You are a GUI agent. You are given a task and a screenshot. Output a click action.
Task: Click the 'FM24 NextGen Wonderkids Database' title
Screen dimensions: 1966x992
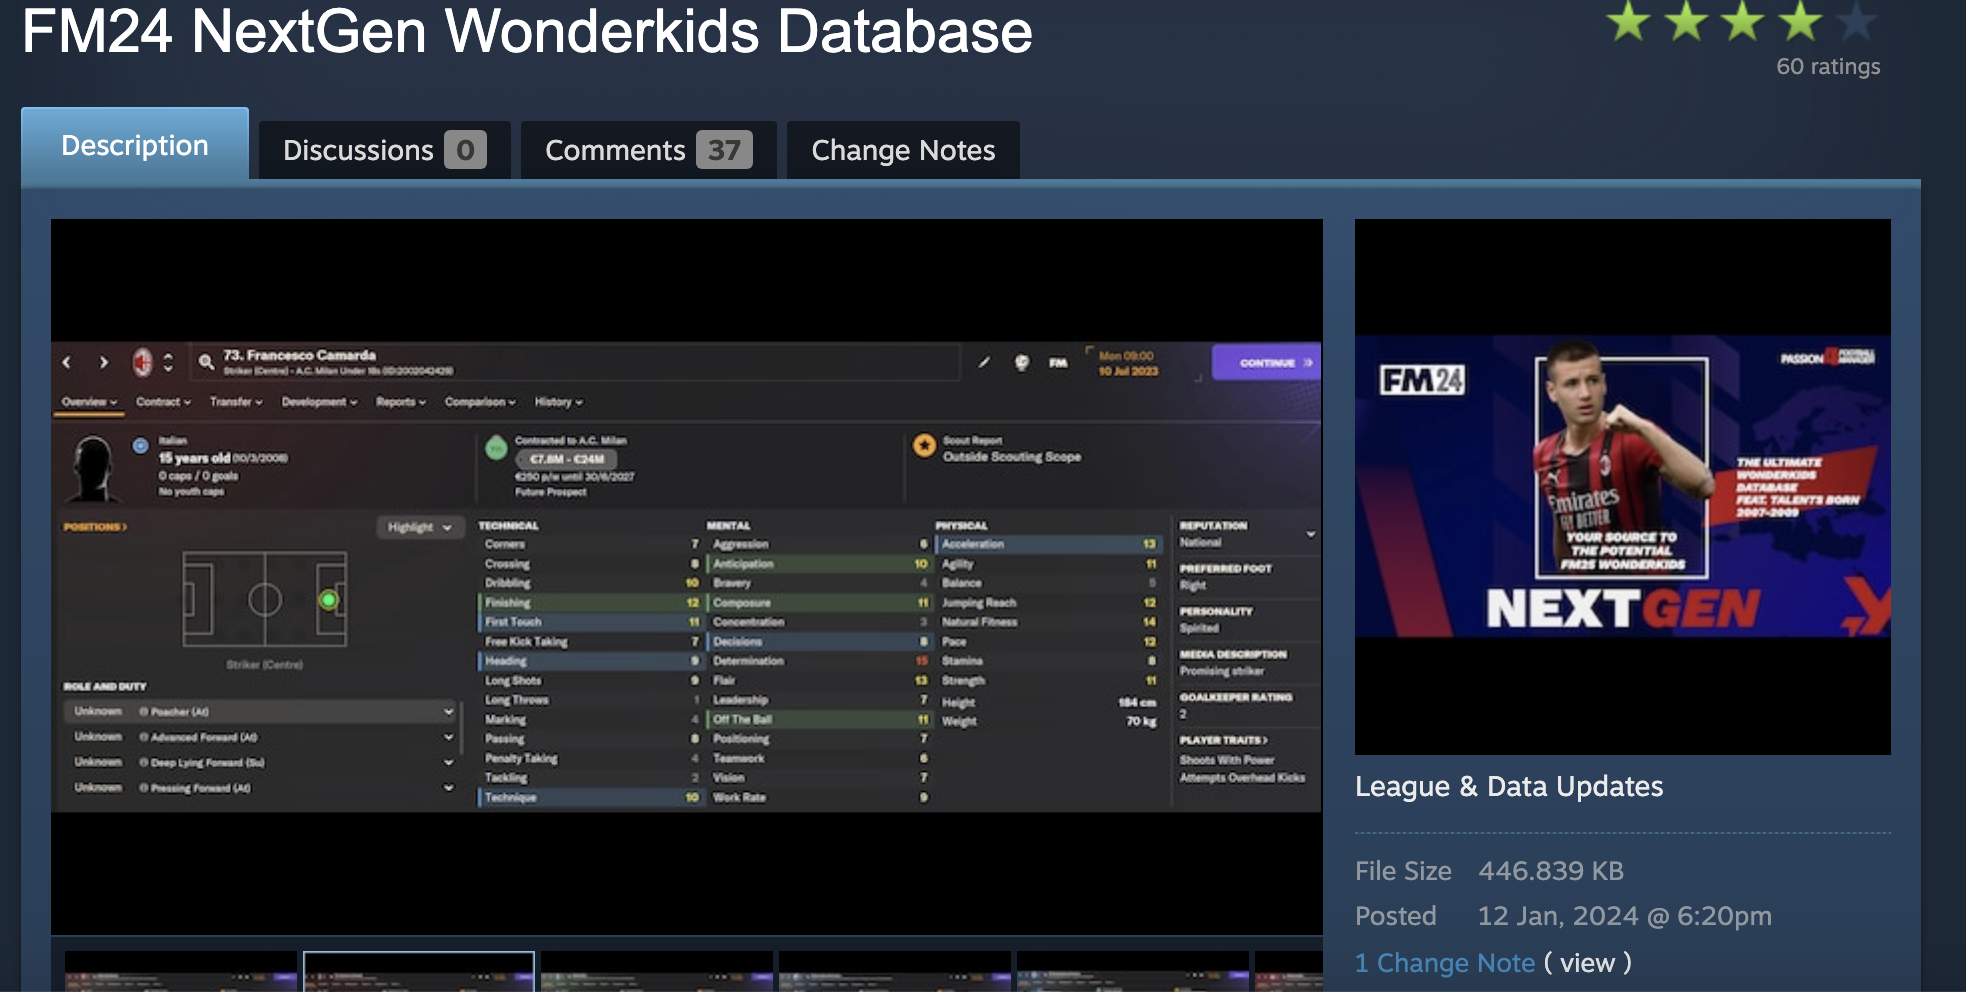tap(527, 30)
